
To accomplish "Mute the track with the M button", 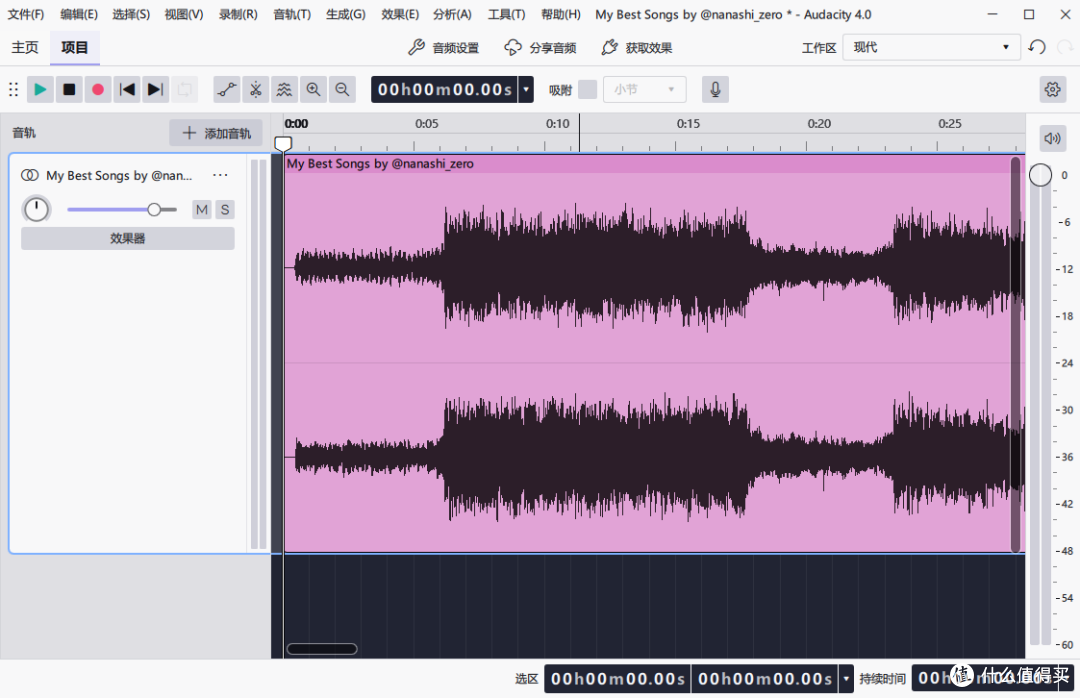I will pyautogui.click(x=202, y=209).
